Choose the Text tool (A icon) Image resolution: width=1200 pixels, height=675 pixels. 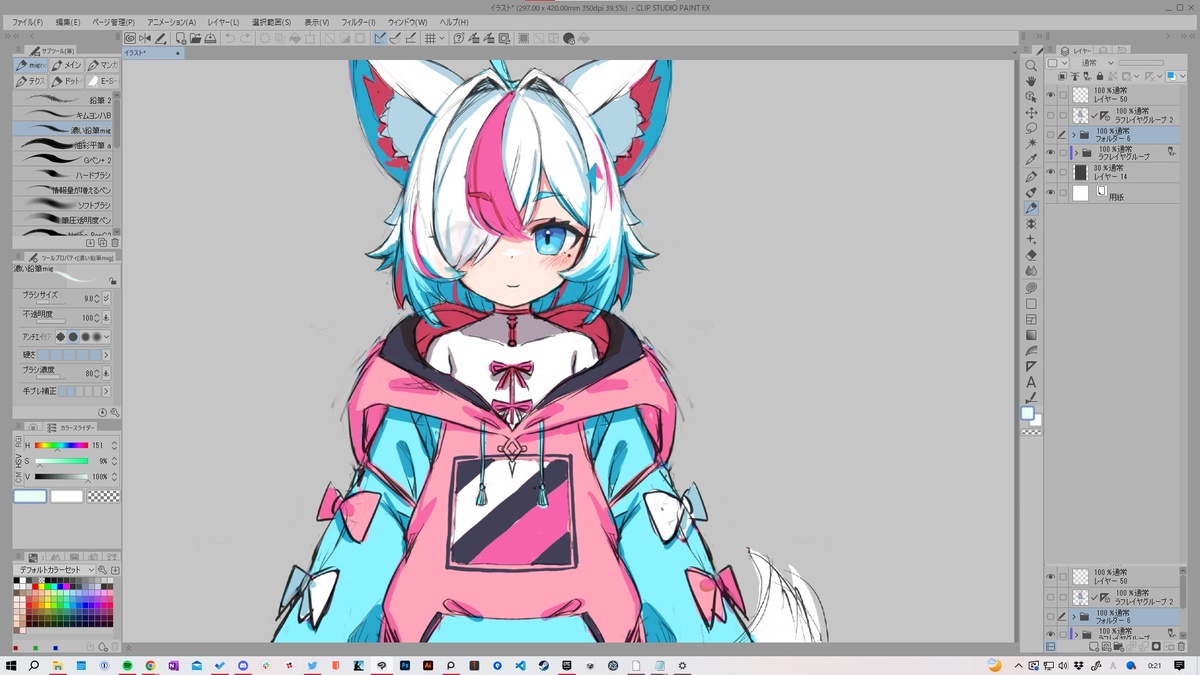pyautogui.click(x=1031, y=382)
